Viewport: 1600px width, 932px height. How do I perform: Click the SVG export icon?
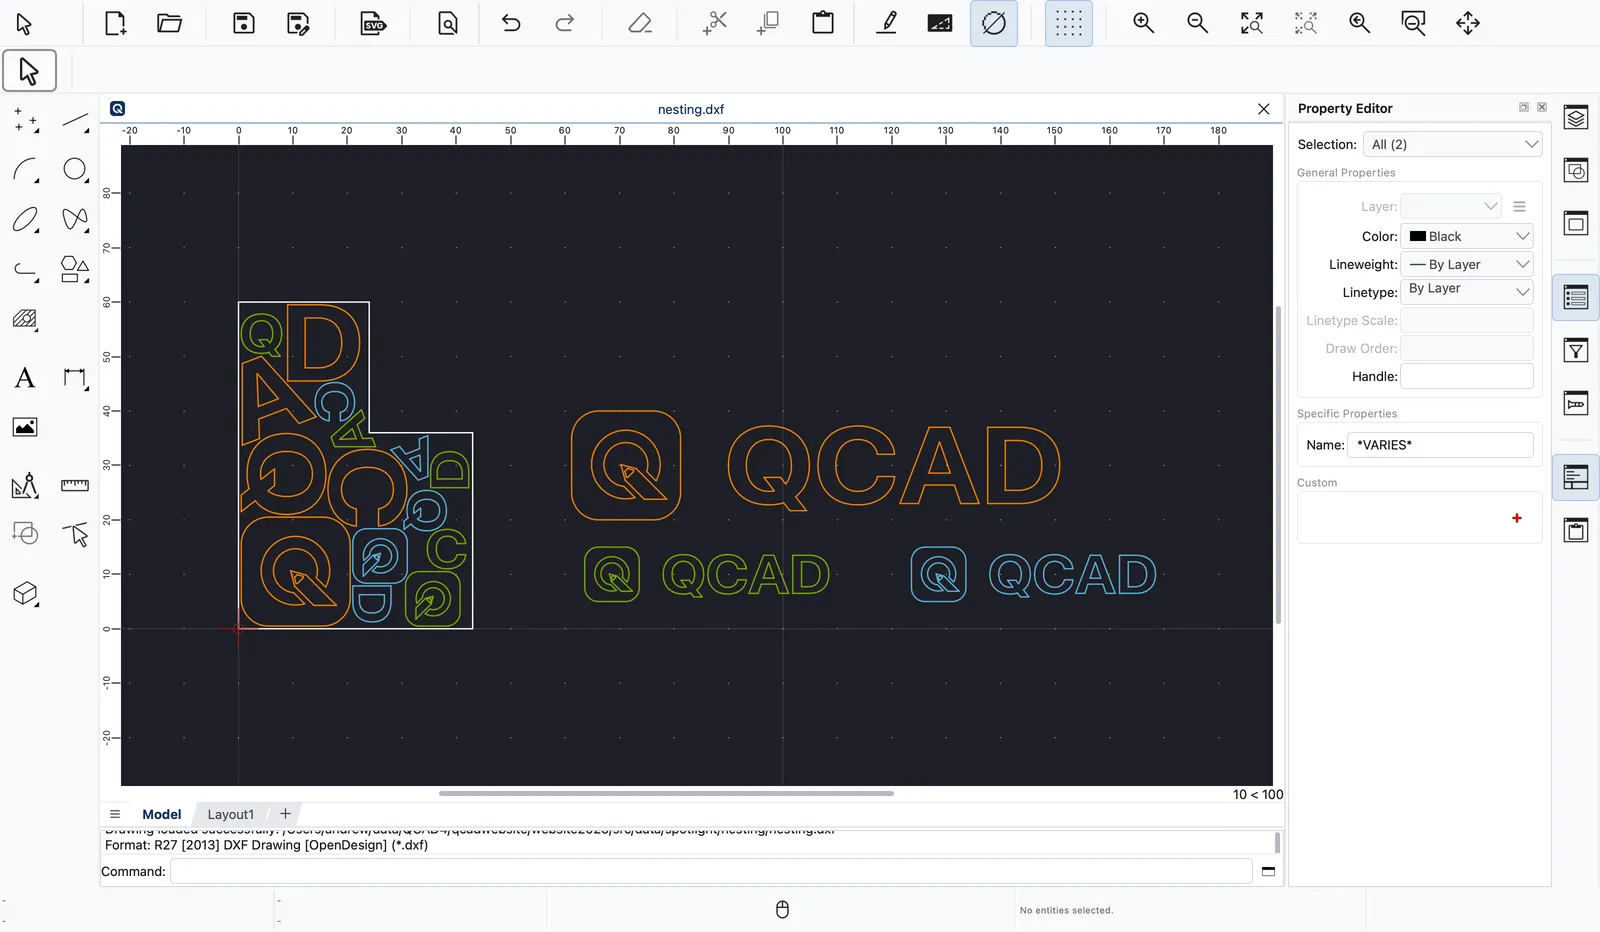(x=373, y=23)
